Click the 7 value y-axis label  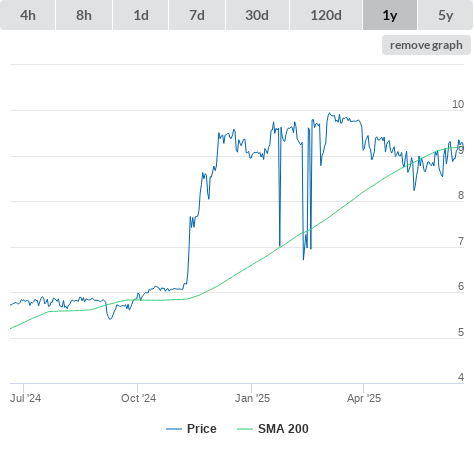[461, 241]
